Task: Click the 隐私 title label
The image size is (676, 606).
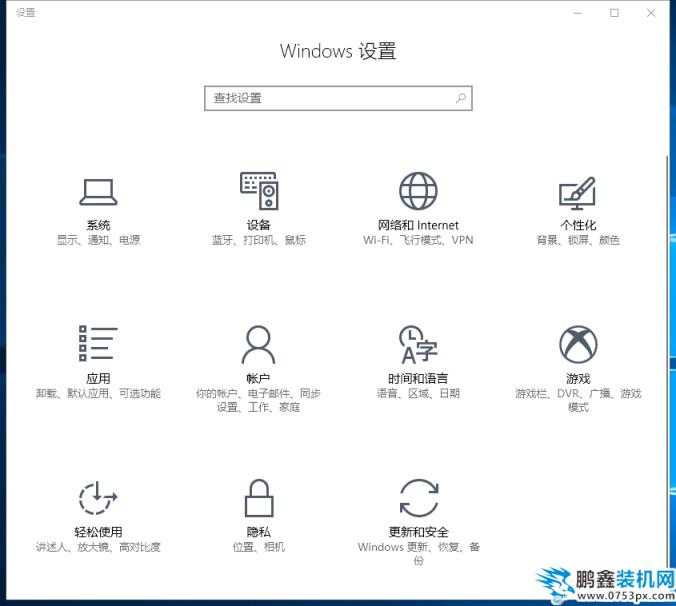Action: tap(259, 532)
